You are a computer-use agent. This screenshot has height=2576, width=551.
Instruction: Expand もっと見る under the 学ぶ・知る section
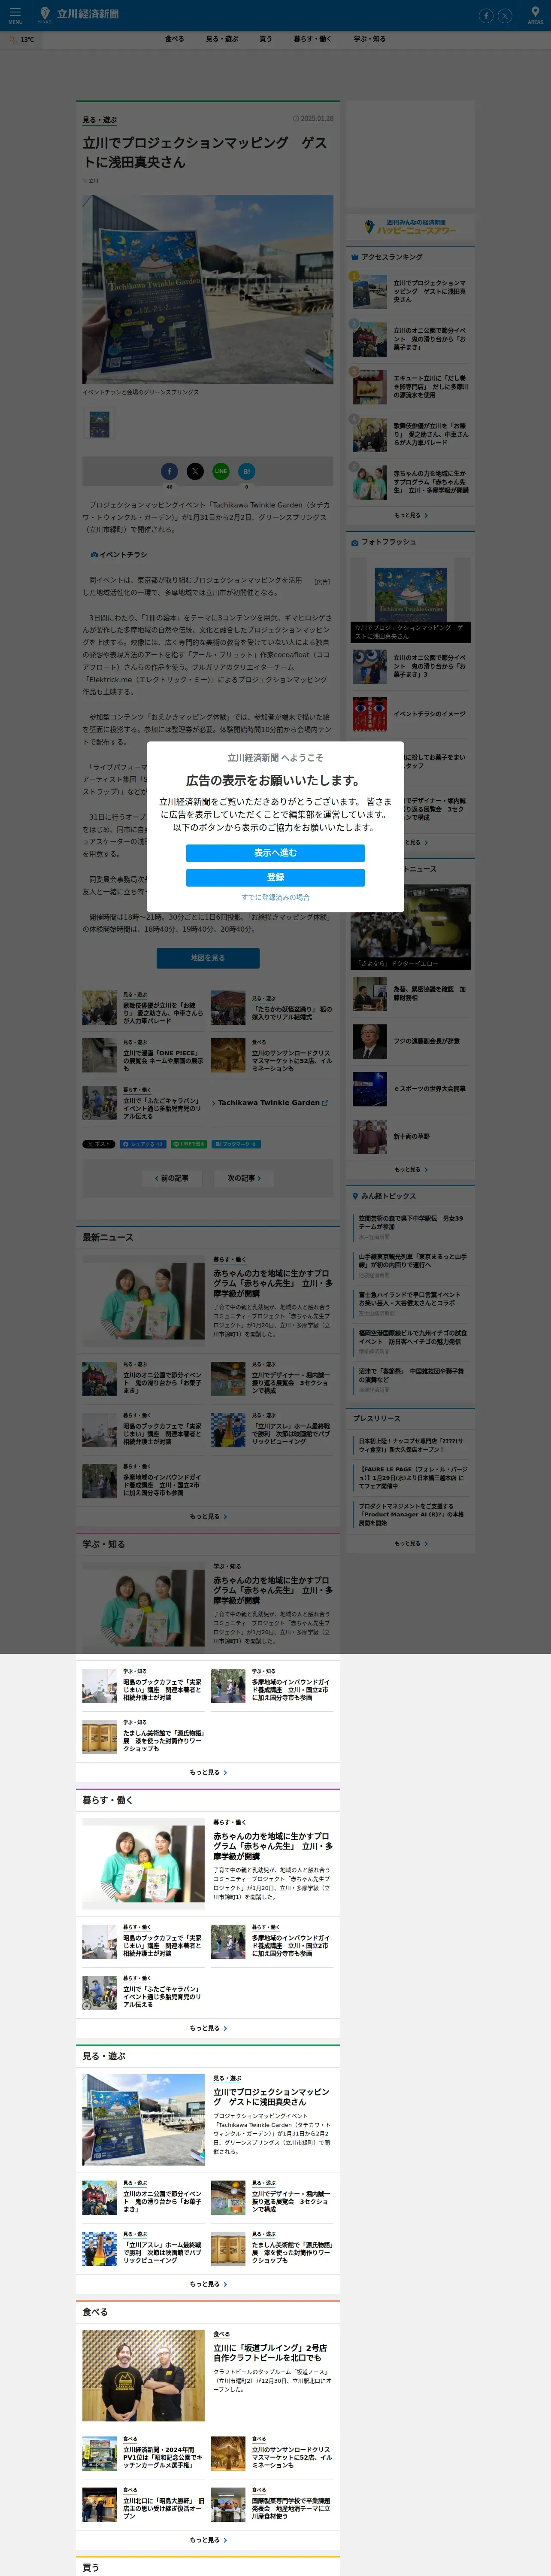pos(208,1772)
